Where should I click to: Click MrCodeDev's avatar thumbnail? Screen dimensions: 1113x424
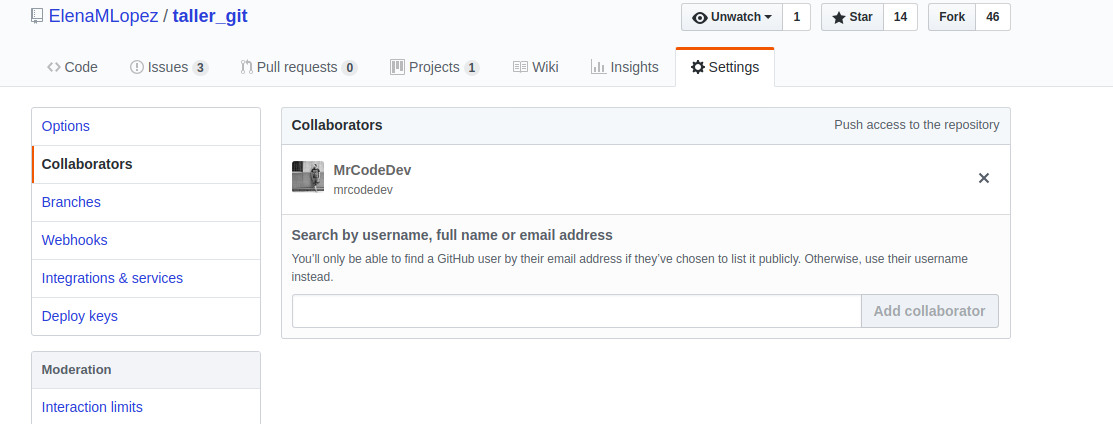(308, 176)
